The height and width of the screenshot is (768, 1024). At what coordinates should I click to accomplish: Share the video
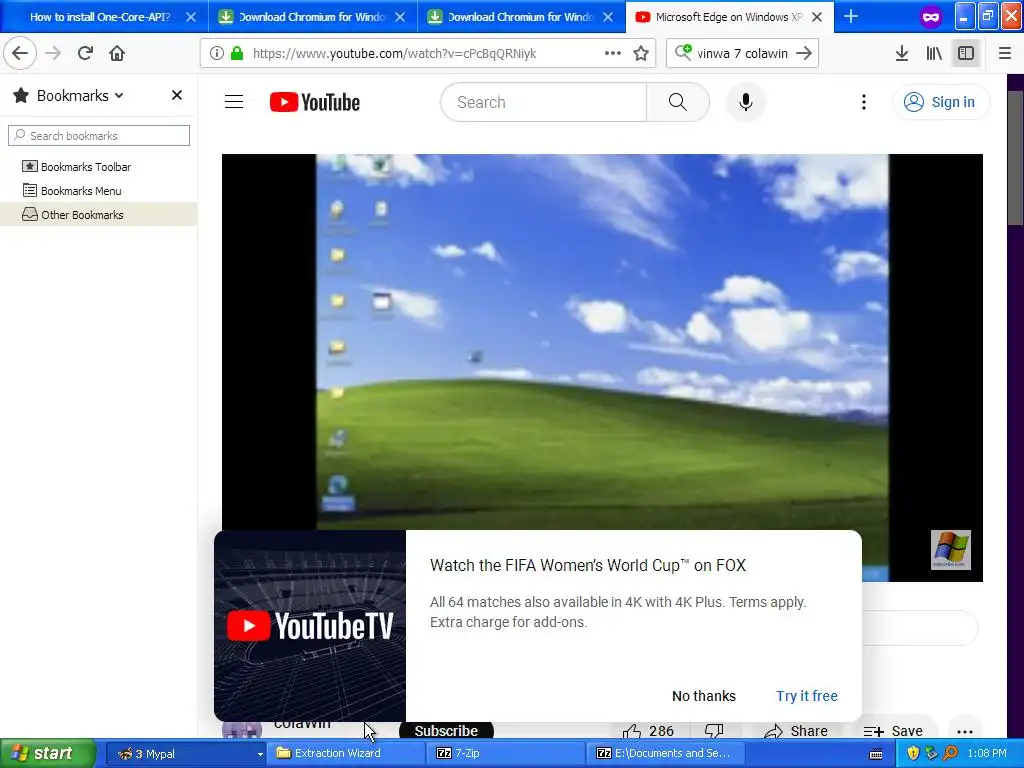pos(796,731)
